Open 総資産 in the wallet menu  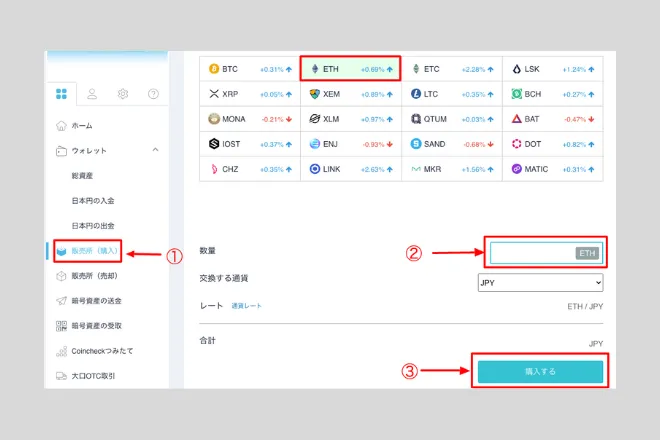tap(82, 176)
